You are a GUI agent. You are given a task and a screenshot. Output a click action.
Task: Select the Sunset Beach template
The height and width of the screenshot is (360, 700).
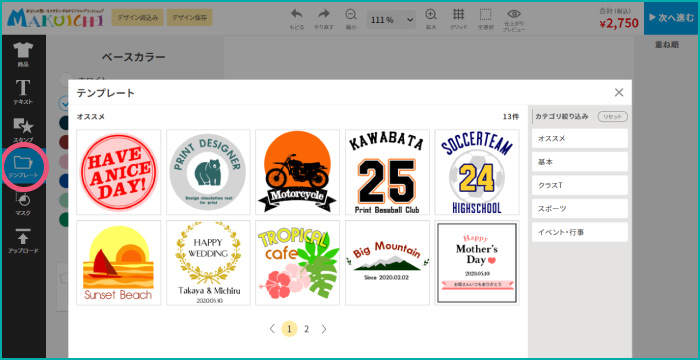(119, 263)
